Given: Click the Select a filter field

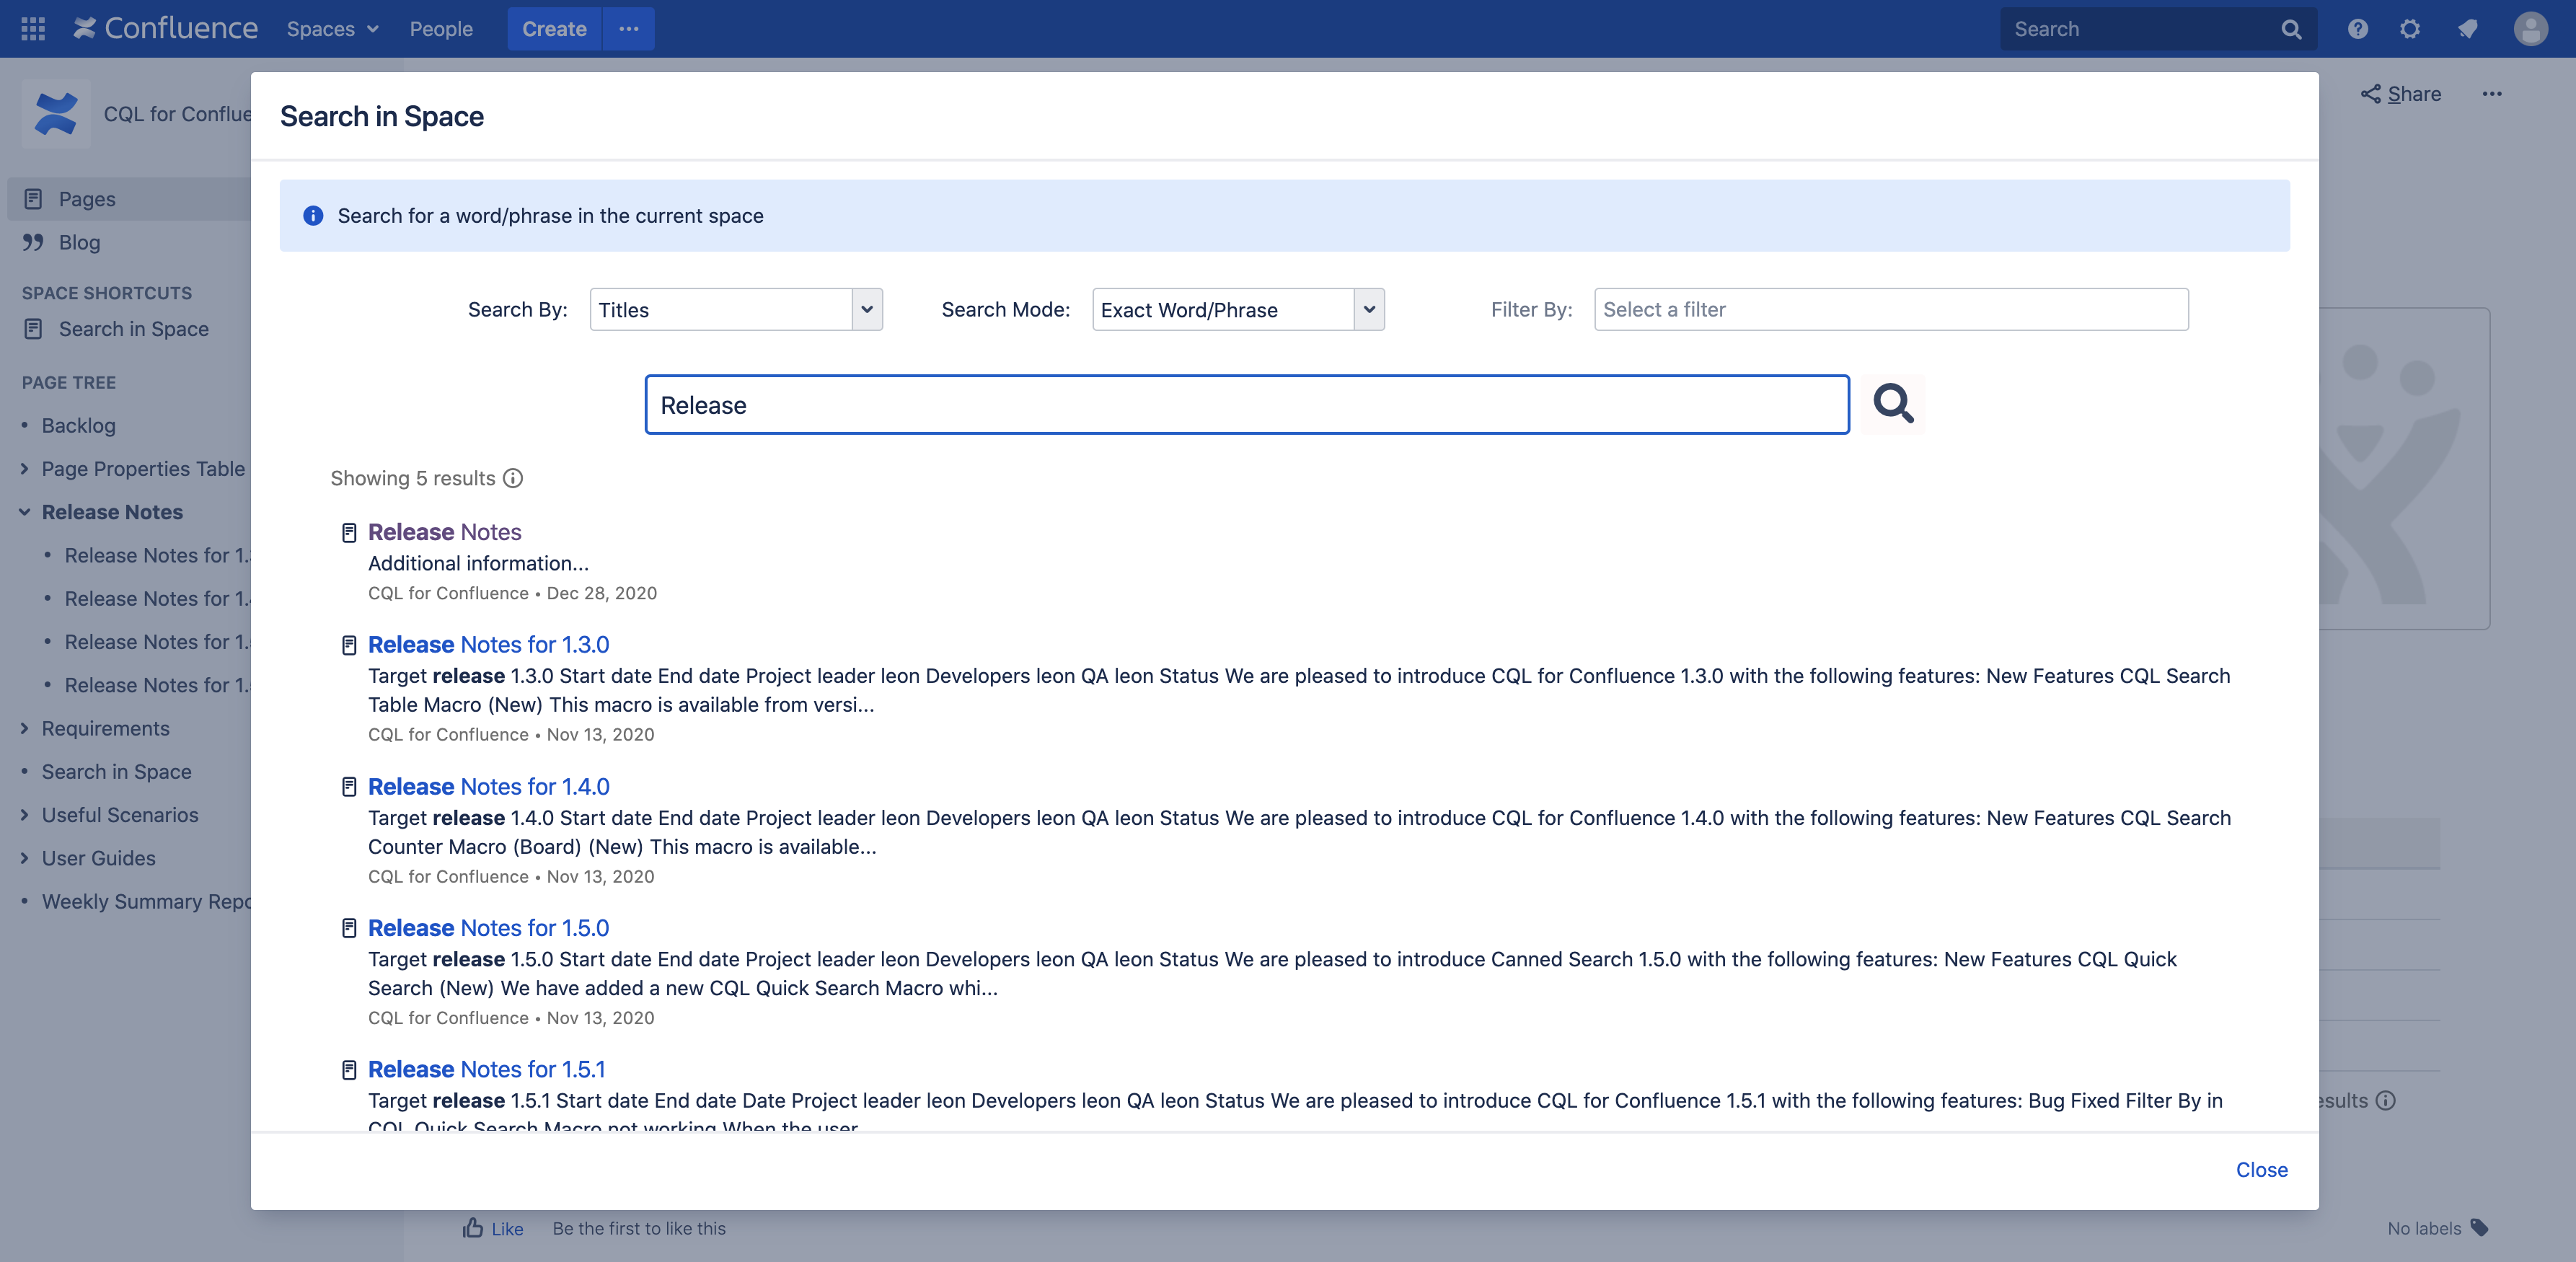Looking at the screenshot, I should 1890,310.
